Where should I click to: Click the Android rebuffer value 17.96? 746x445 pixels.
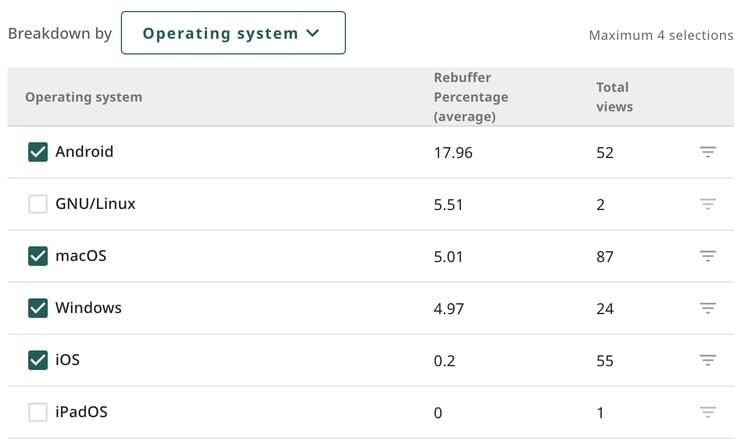pos(453,153)
